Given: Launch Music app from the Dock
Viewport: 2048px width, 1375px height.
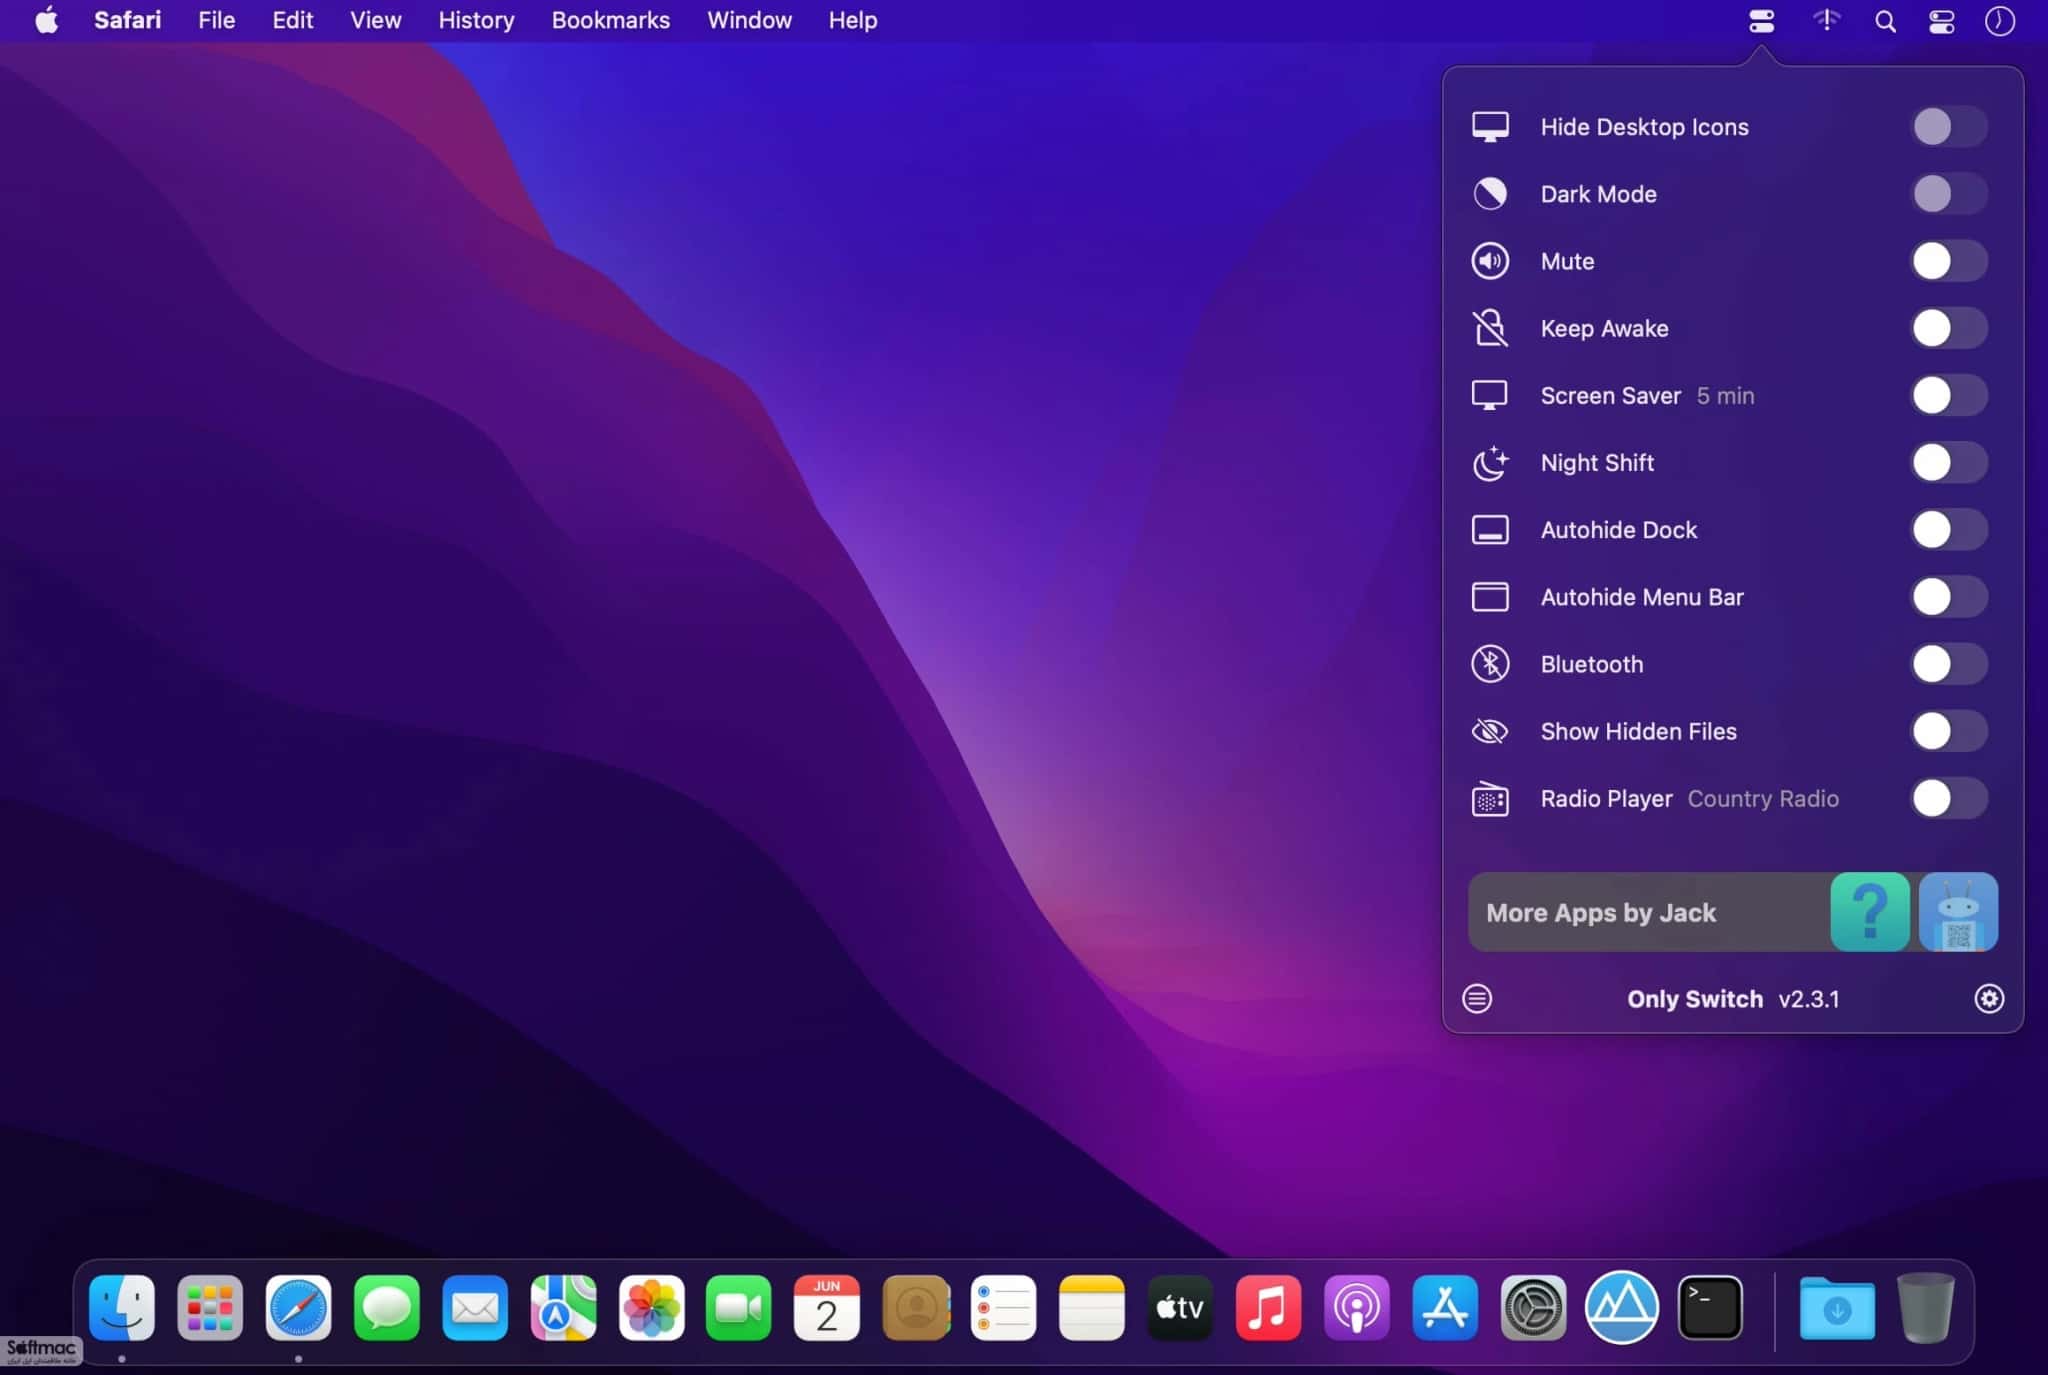Looking at the screenshot, I should [1268, 1307].
